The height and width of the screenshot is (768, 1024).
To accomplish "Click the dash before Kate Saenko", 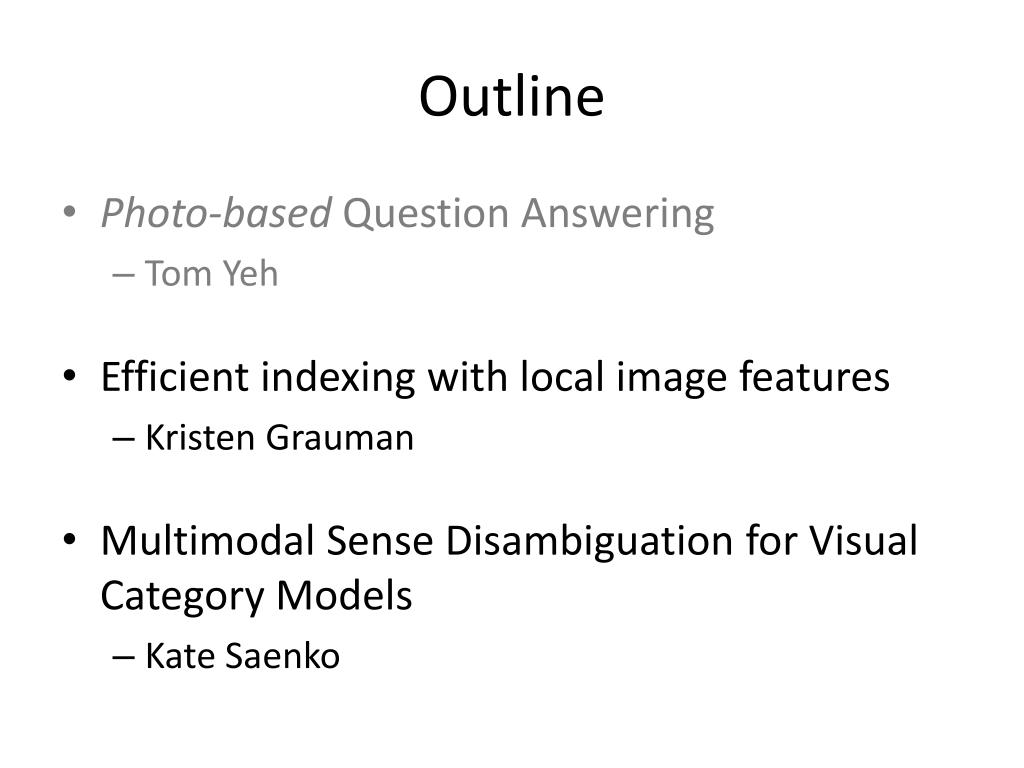I will coord(123,657).
